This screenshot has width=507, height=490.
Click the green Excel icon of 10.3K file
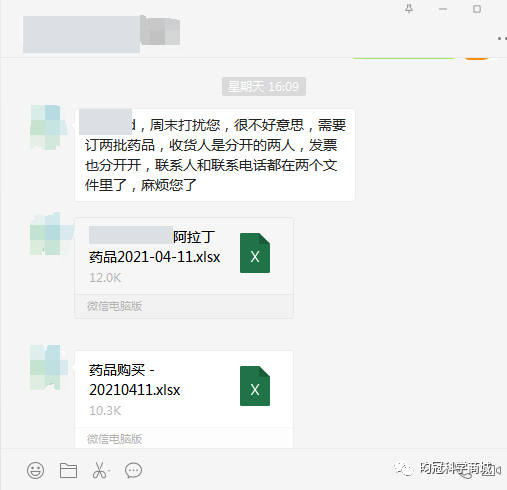pyautogui.click(x=255, y=386)
